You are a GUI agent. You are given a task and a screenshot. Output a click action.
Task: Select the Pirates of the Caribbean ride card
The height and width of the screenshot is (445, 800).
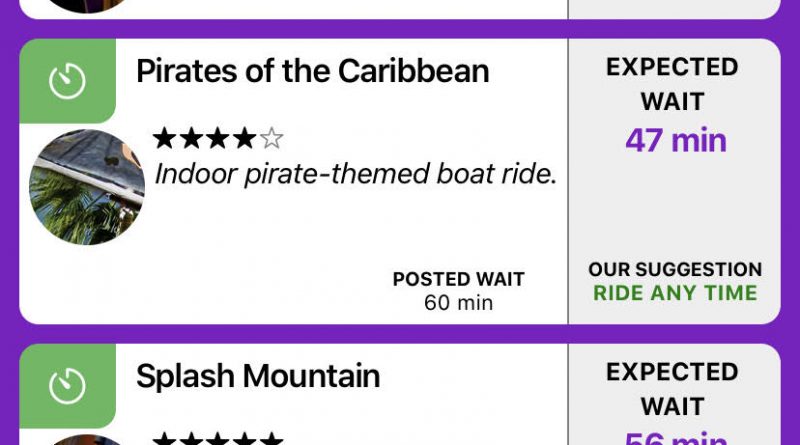(x=400, y=181)
